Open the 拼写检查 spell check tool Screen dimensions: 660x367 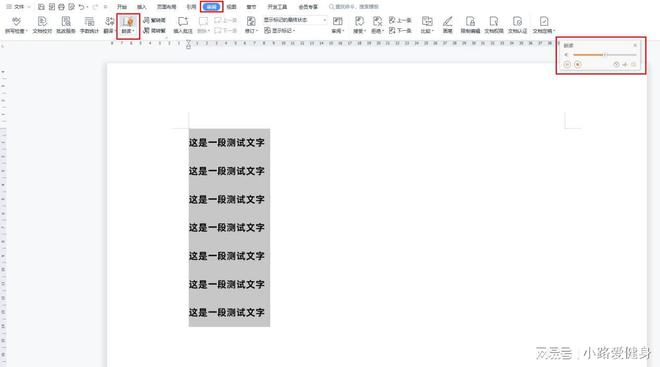click(16, 25)
